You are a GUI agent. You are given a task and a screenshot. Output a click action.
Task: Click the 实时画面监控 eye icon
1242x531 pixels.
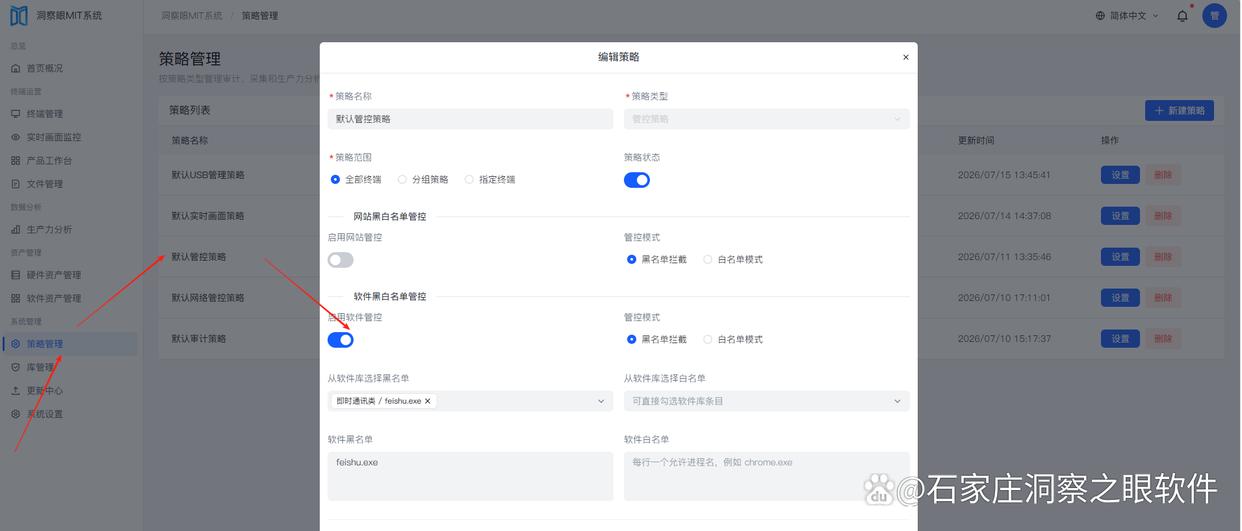tap(15, 137)
